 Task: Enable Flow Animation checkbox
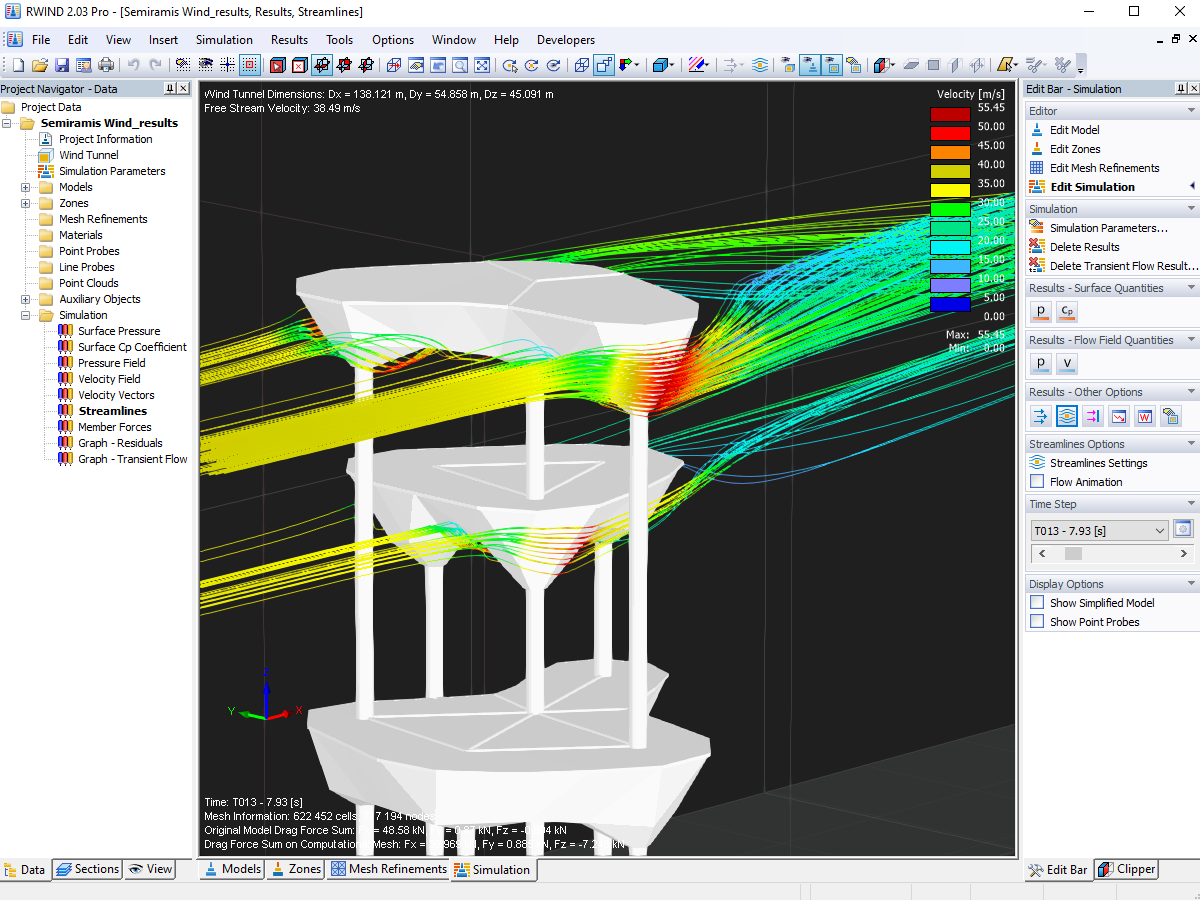click(x=1037, y=482)
